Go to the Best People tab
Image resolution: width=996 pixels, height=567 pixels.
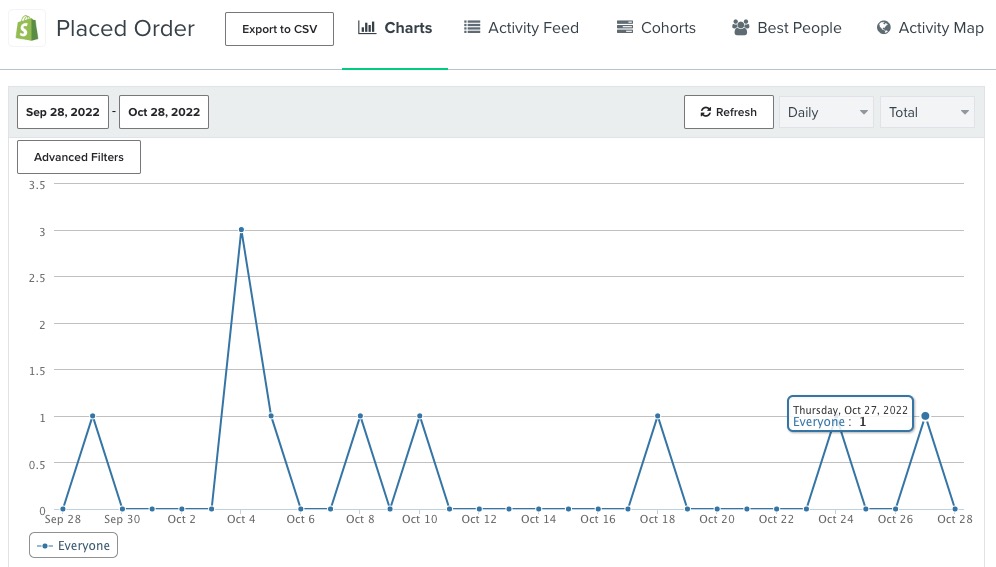click(x=798, y=28)
